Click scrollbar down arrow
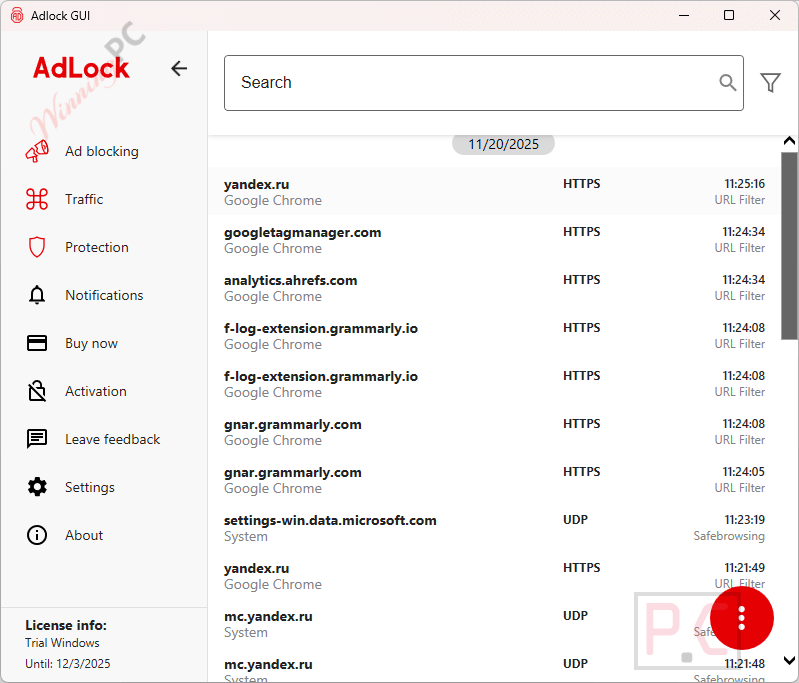 789,661
